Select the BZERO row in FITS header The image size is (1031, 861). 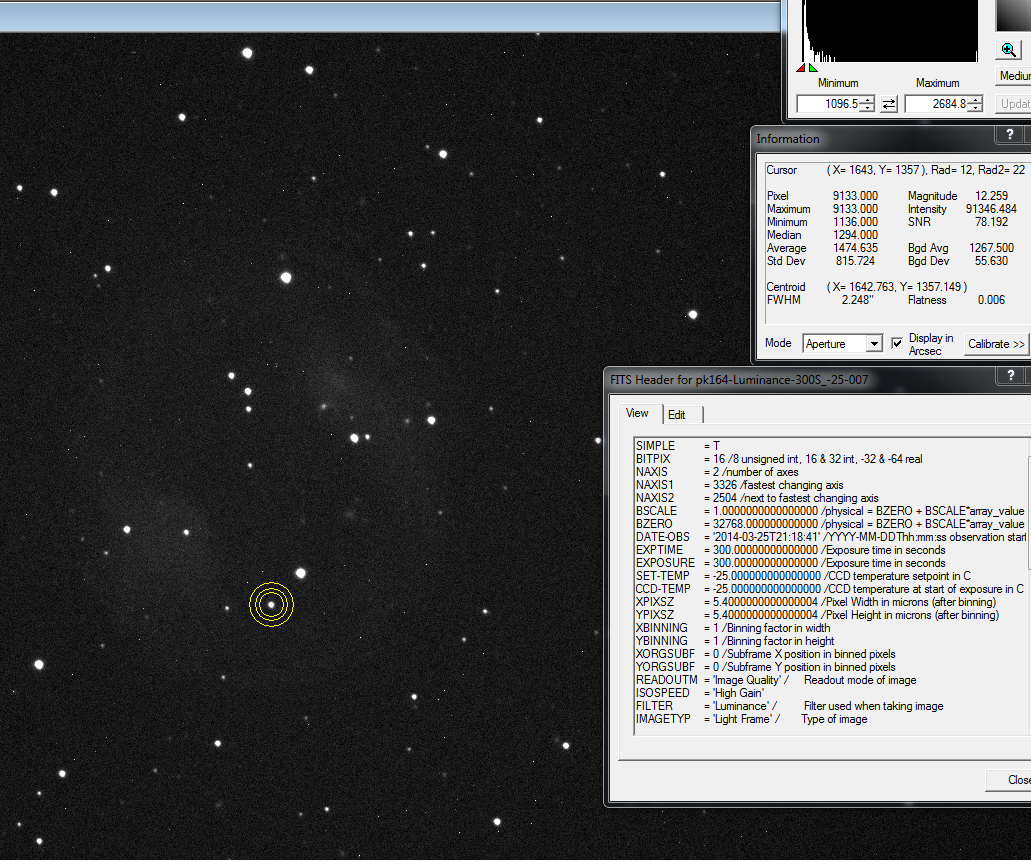pyautogui.click(x=830, y=524)
